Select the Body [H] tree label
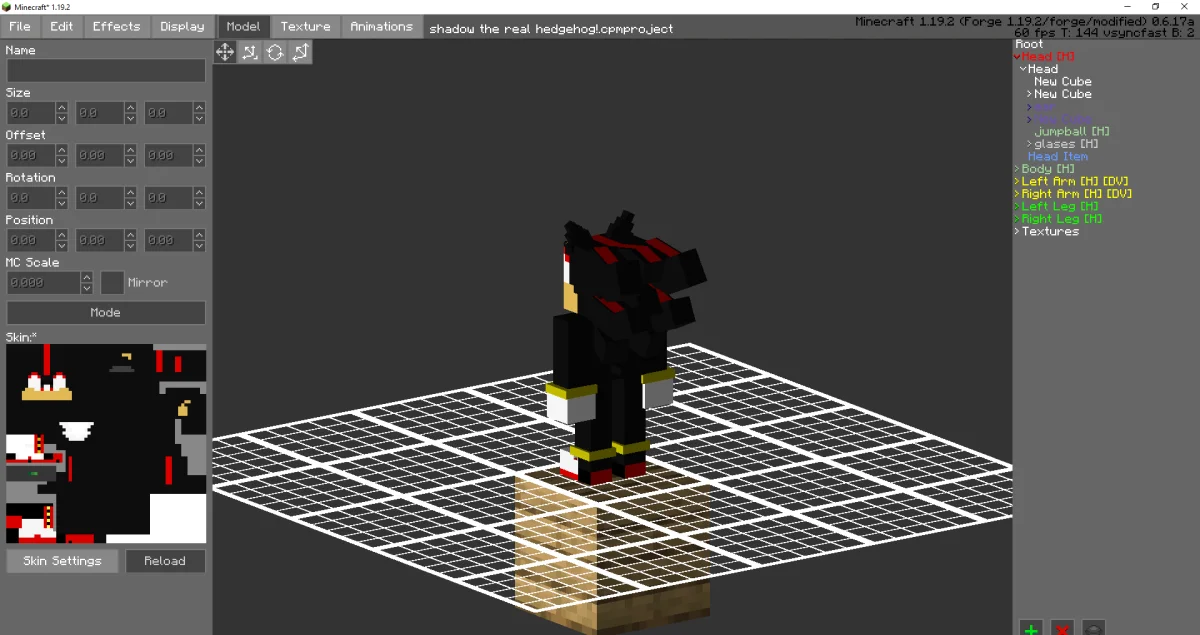Viewport: 1200px width, 635px height. click(x=1048, y=169)
